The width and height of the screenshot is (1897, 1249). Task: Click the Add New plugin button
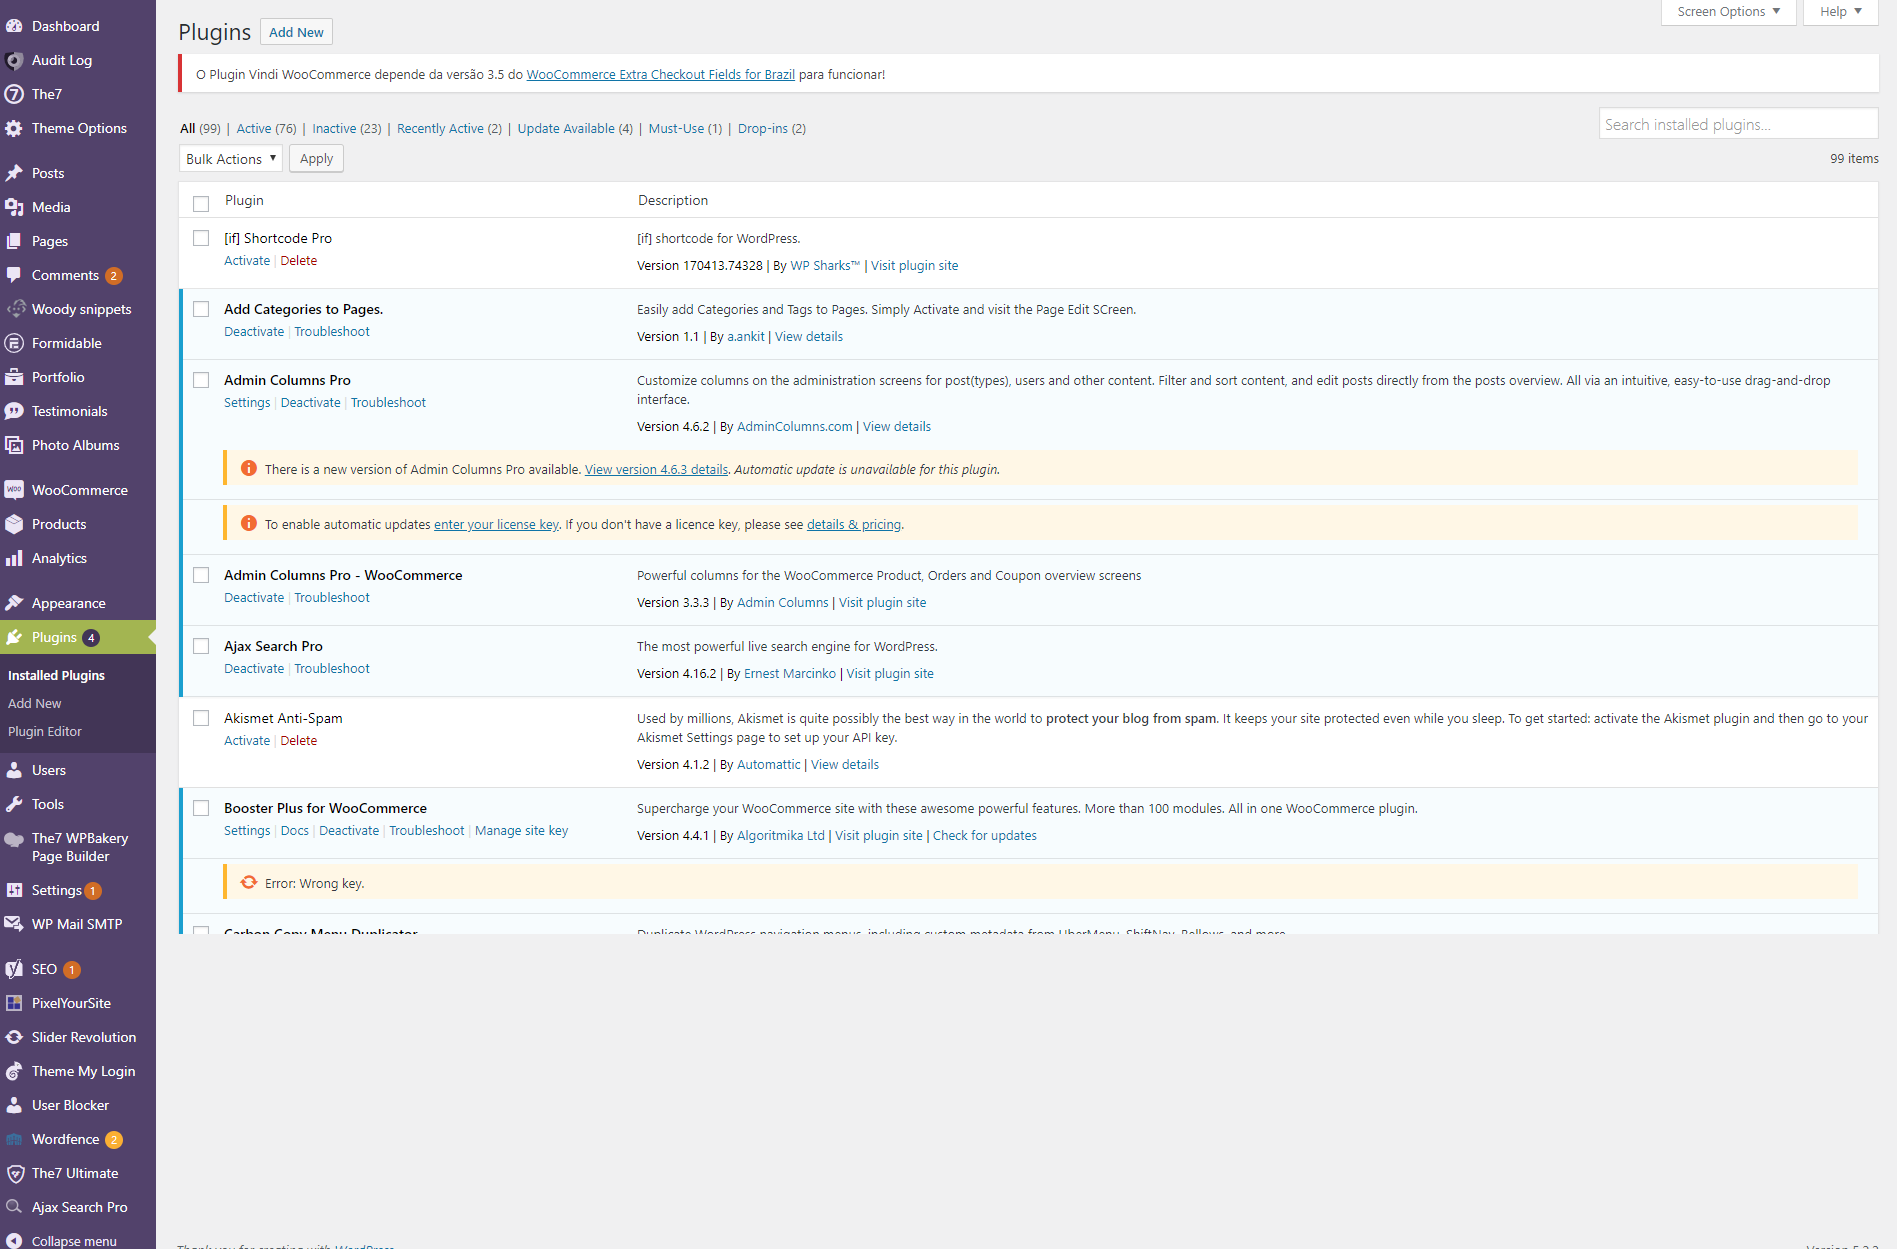point(296,32)
